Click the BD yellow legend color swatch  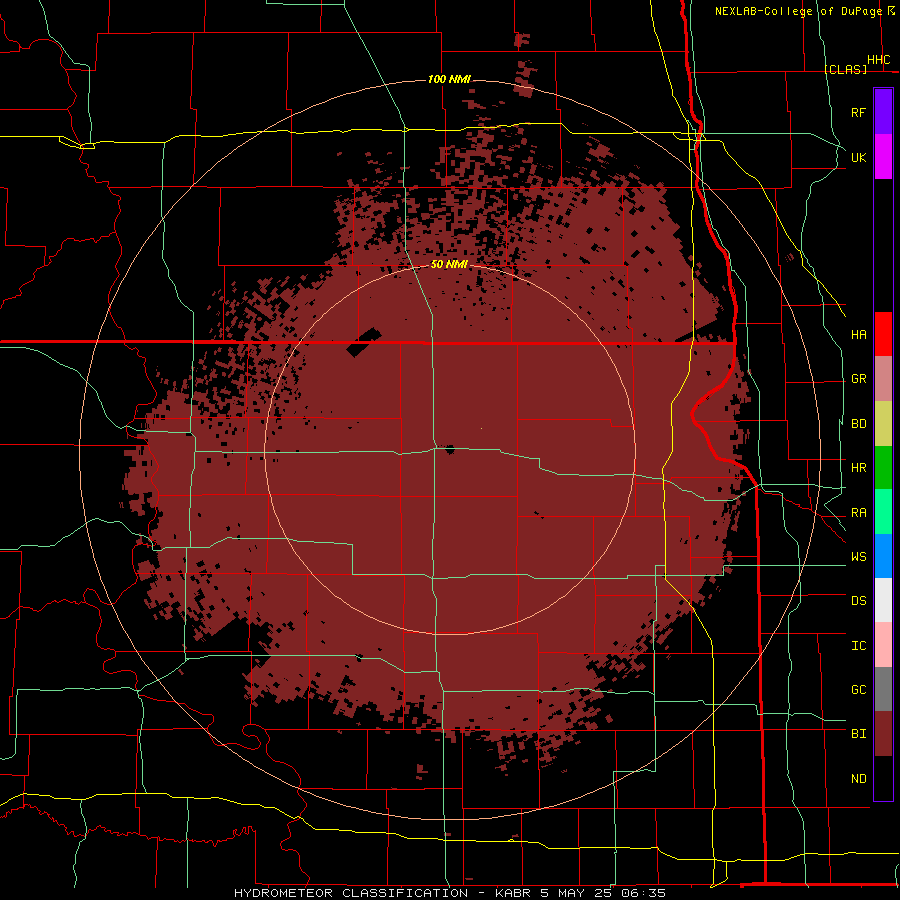[883, 424]
